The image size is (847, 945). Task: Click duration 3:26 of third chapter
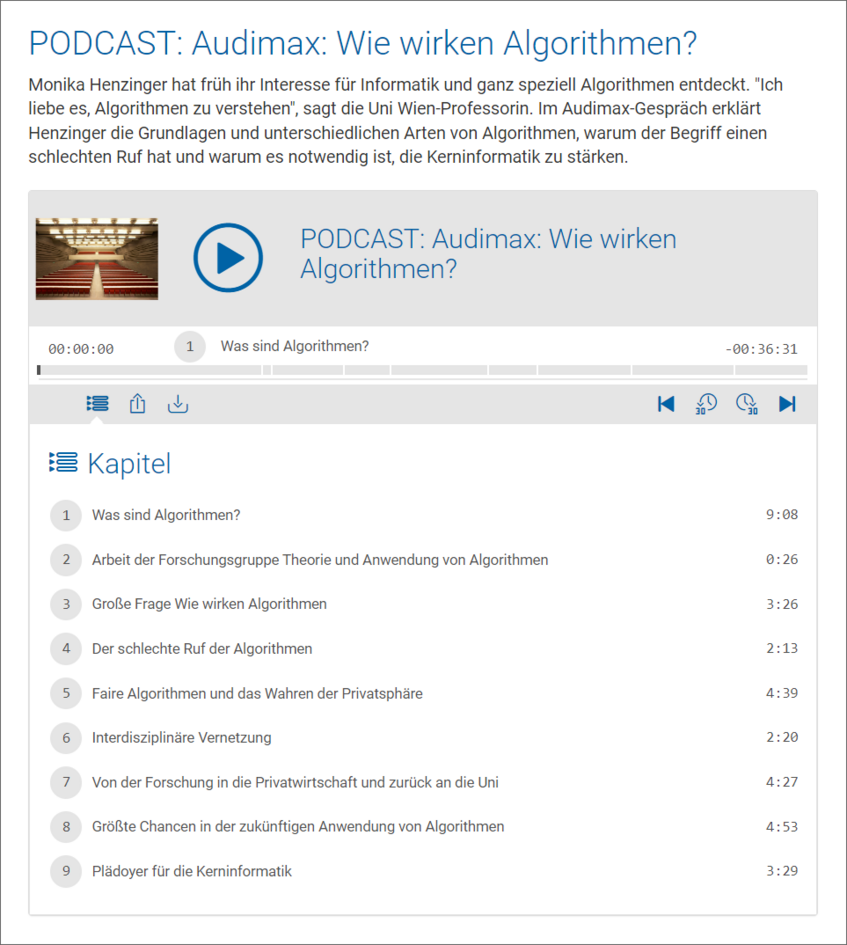pyautogui.click(x=782, y=604)
